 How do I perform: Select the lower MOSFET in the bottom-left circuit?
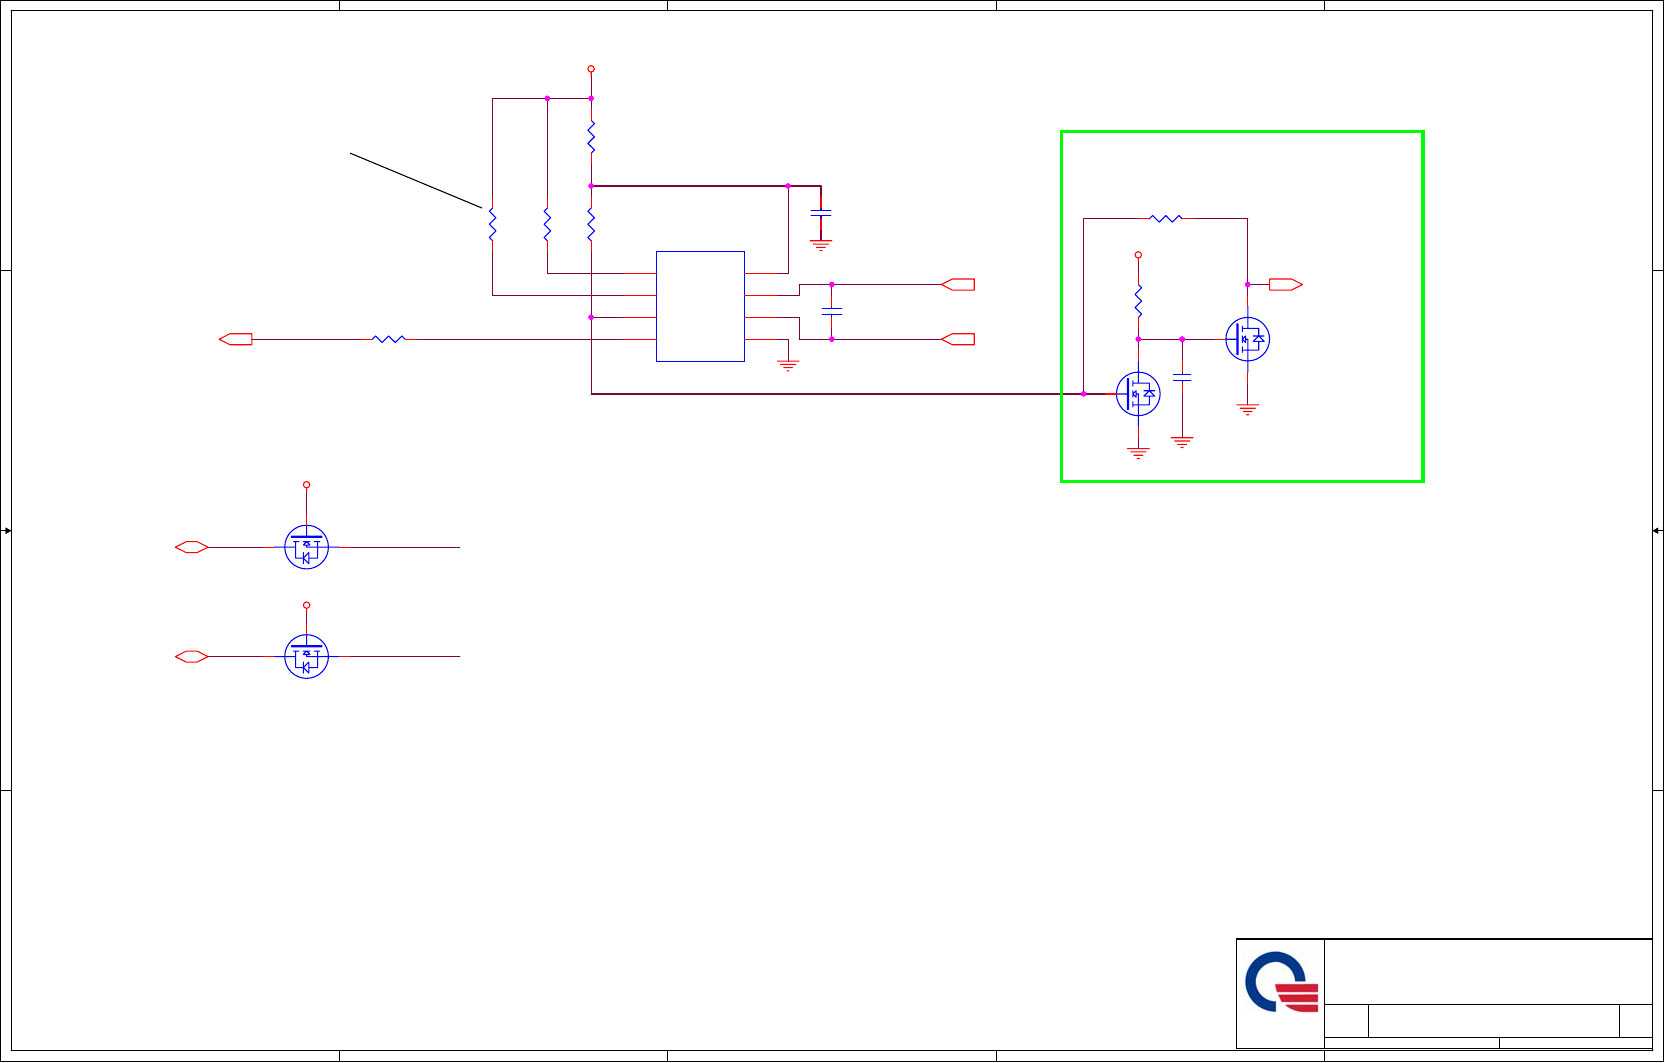point(306,656)
